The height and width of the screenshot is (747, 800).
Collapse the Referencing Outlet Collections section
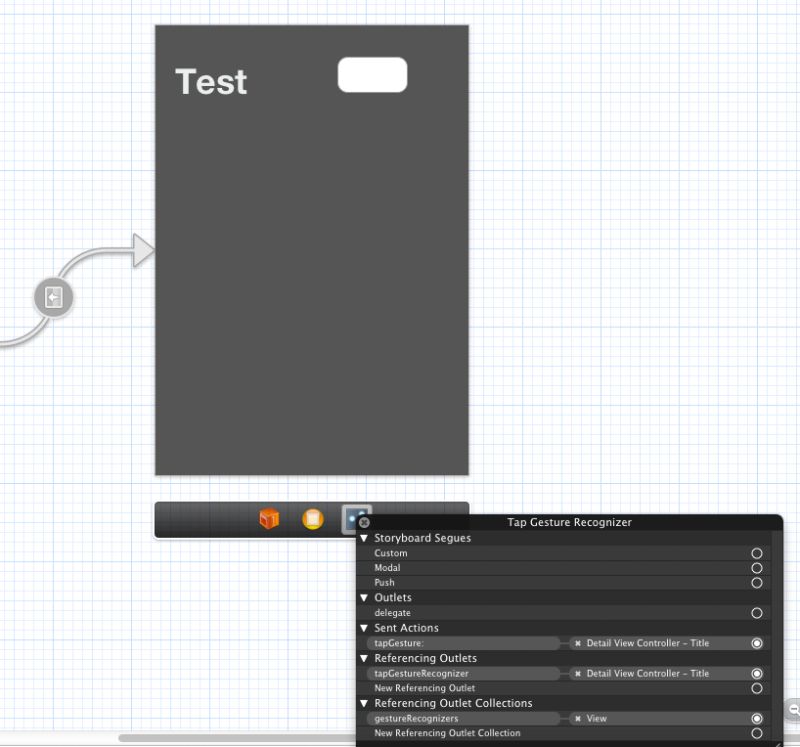[x=364, y=703]
